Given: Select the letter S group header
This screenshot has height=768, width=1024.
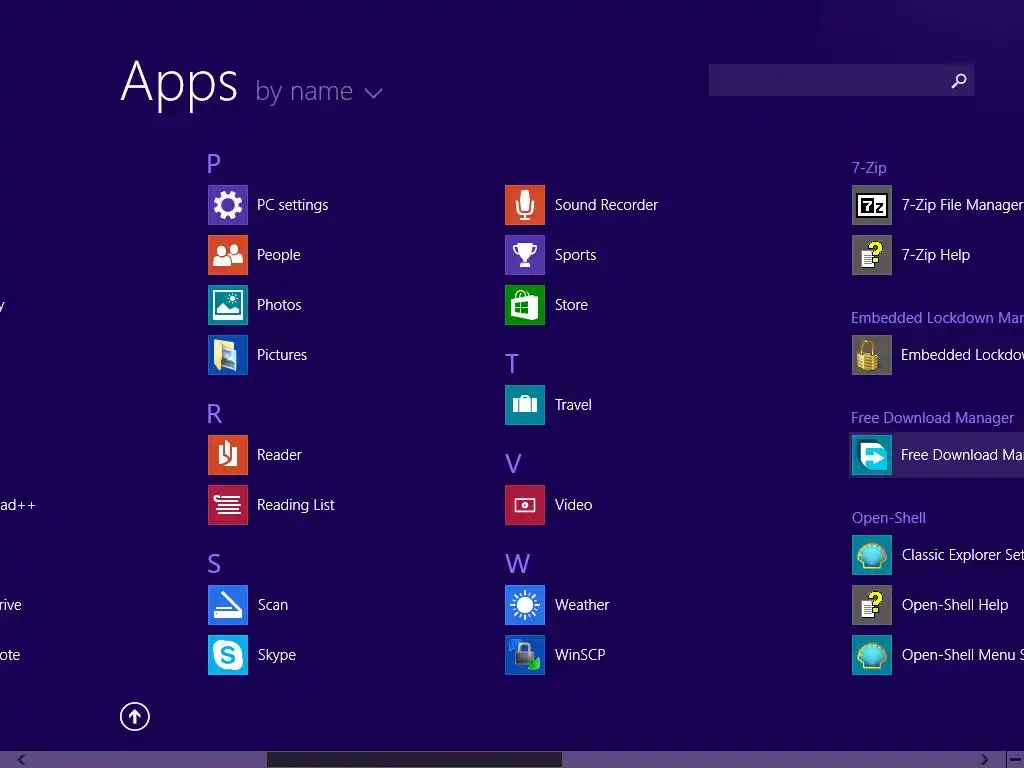Looking at the screenshot, I should pyautogui.click(x=214, y=564).
